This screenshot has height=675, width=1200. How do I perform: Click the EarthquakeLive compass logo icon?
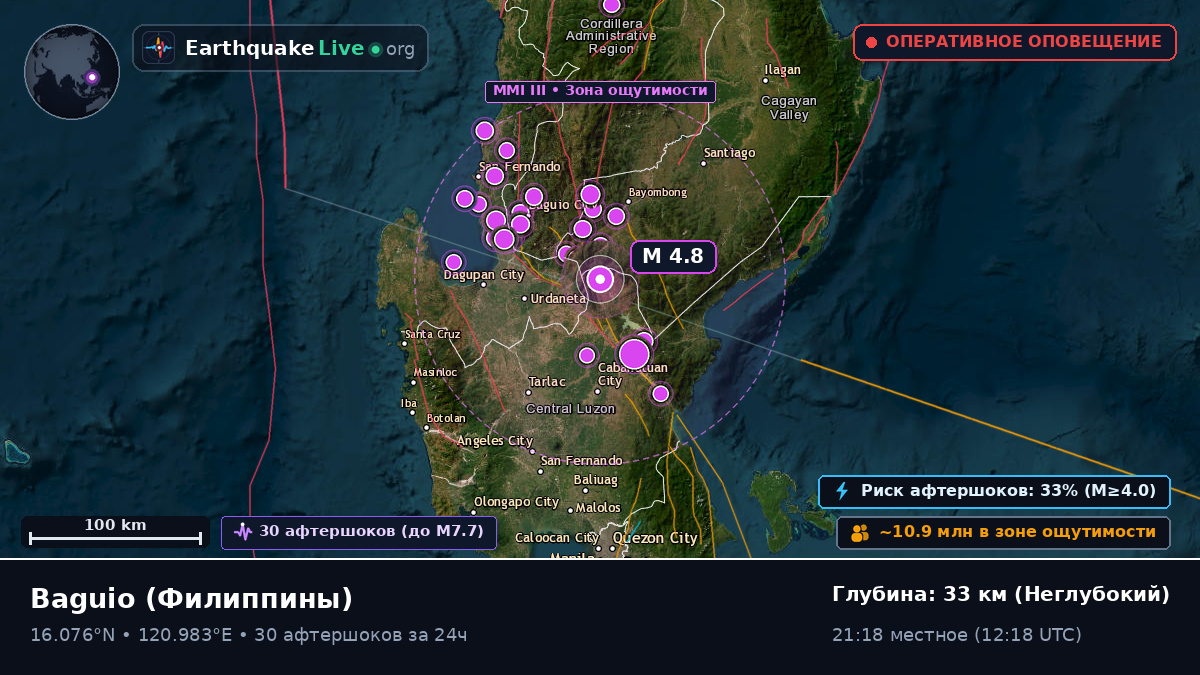[159, 48]
